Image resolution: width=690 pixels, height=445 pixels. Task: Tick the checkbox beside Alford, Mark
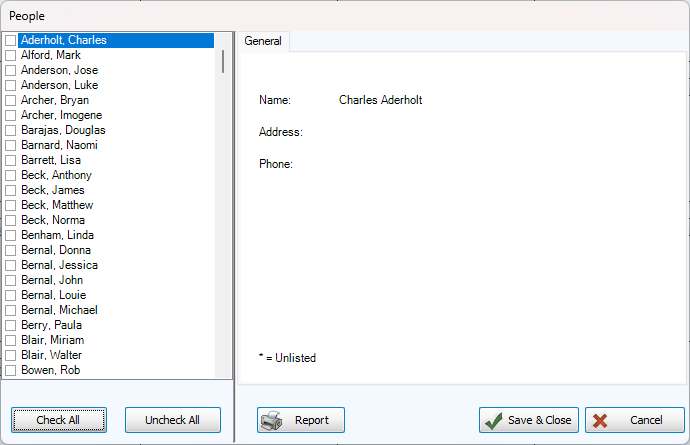[10, 56]
